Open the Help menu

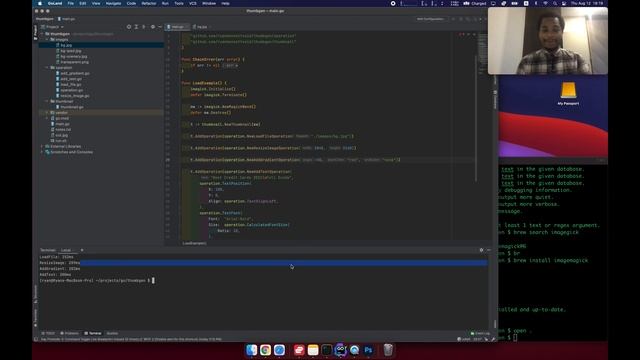point(225,3)
